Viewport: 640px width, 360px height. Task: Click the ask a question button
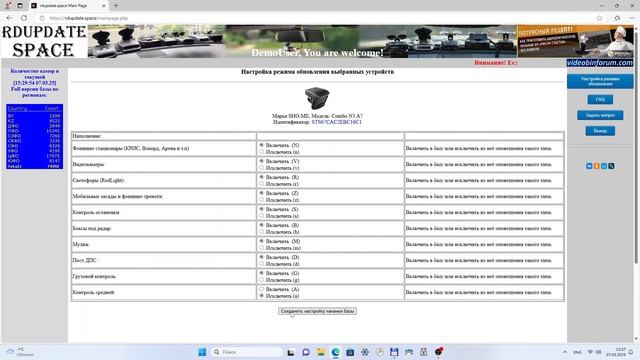[600, 115]
